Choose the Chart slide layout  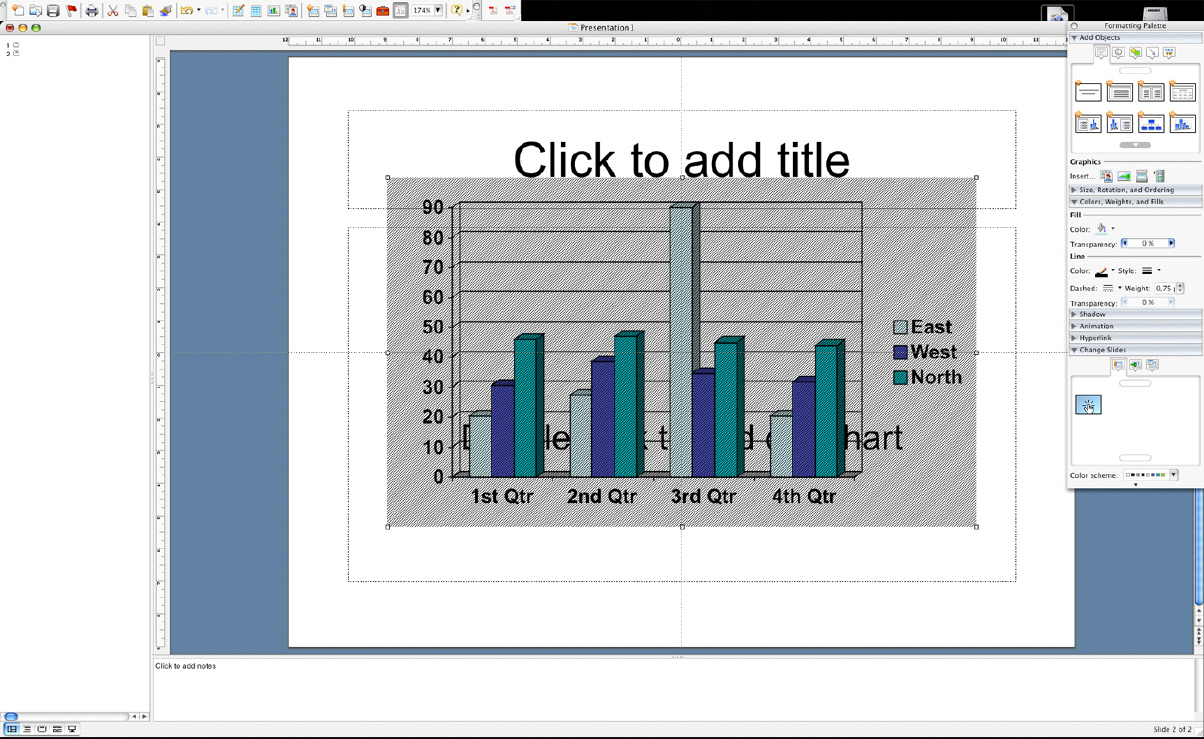1183,123
